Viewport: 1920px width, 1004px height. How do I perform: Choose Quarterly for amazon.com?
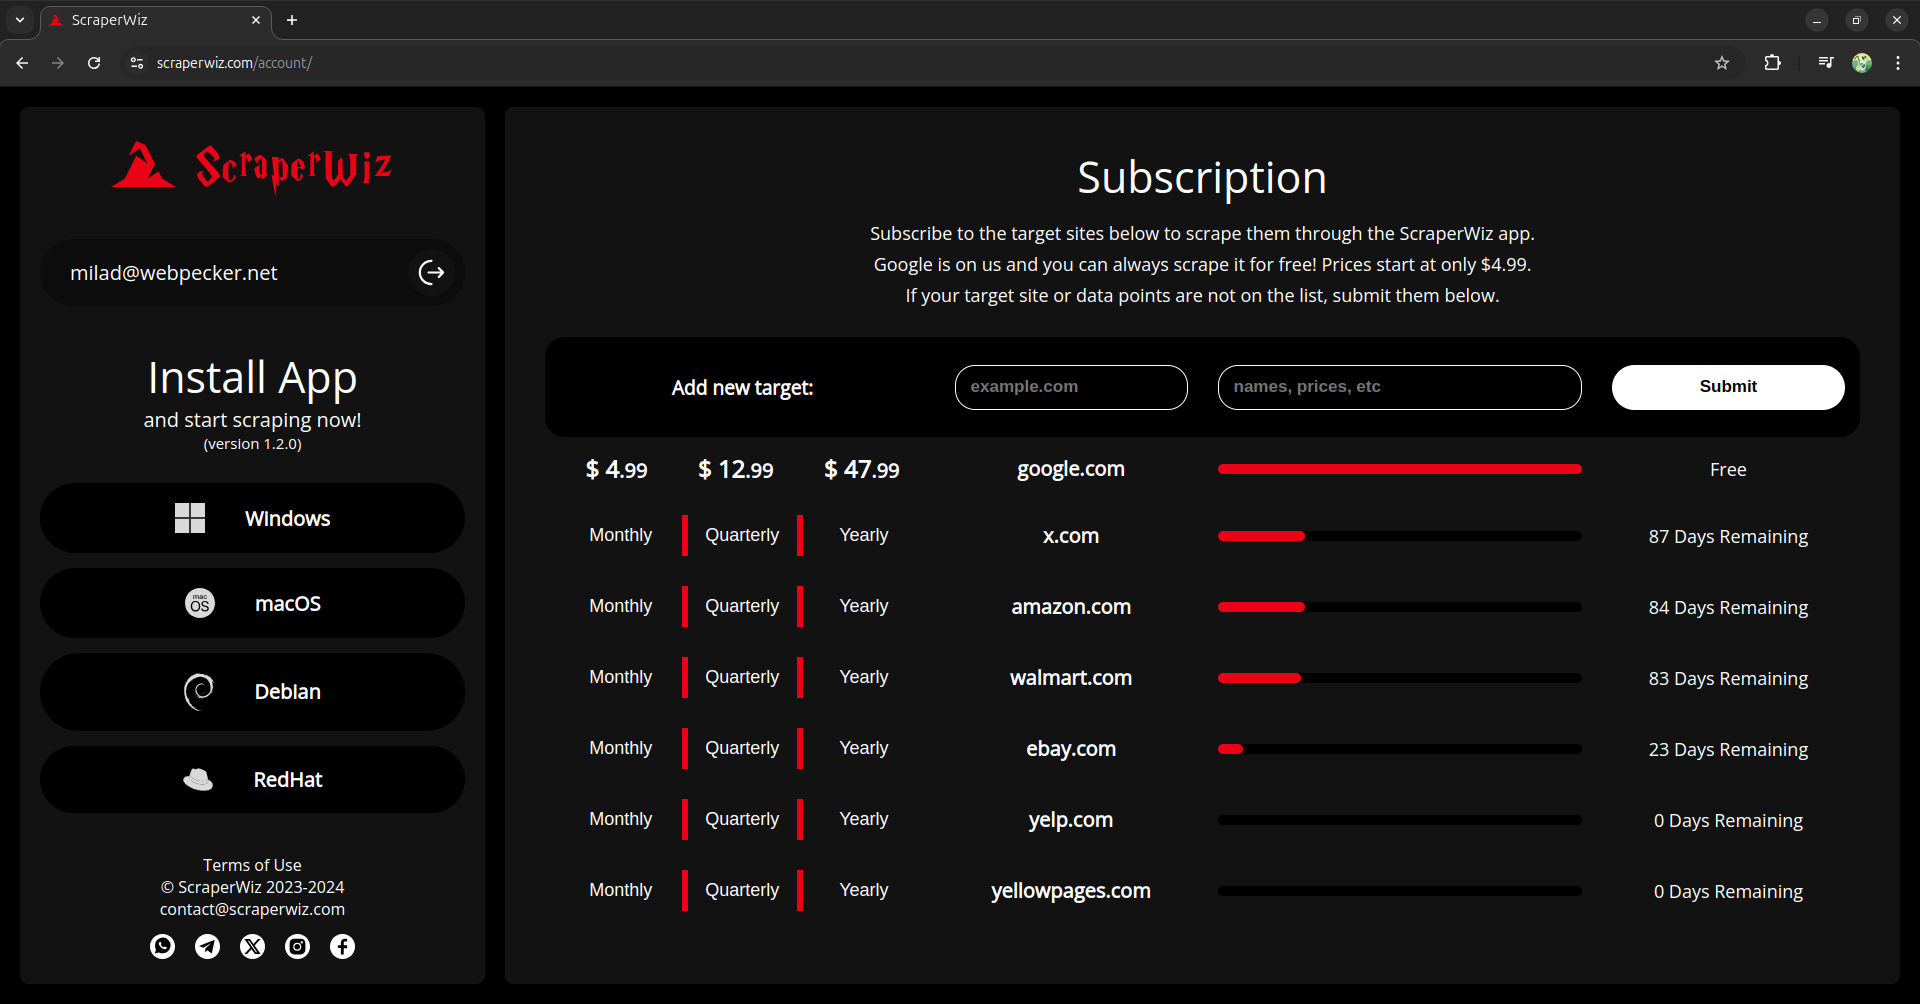[x=742, y=606]
